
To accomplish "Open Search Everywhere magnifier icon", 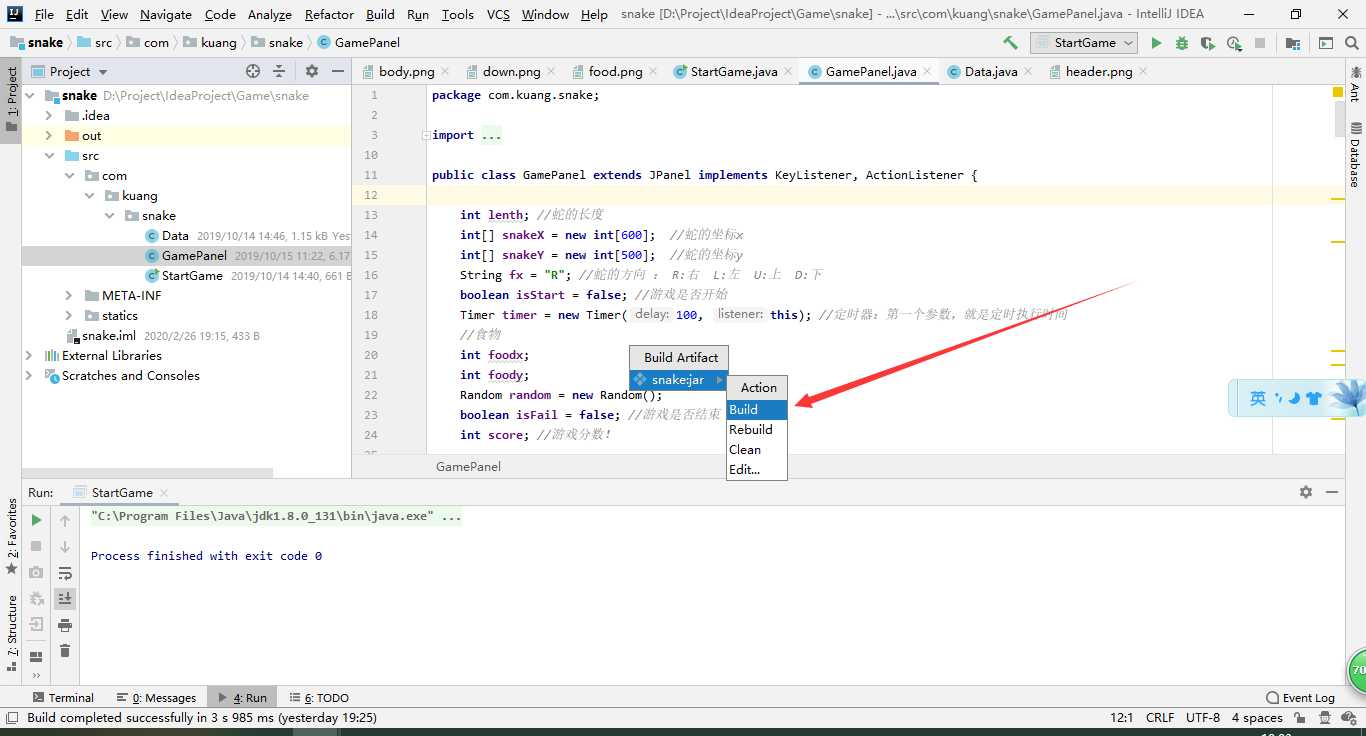I will tap(1352, 43).
